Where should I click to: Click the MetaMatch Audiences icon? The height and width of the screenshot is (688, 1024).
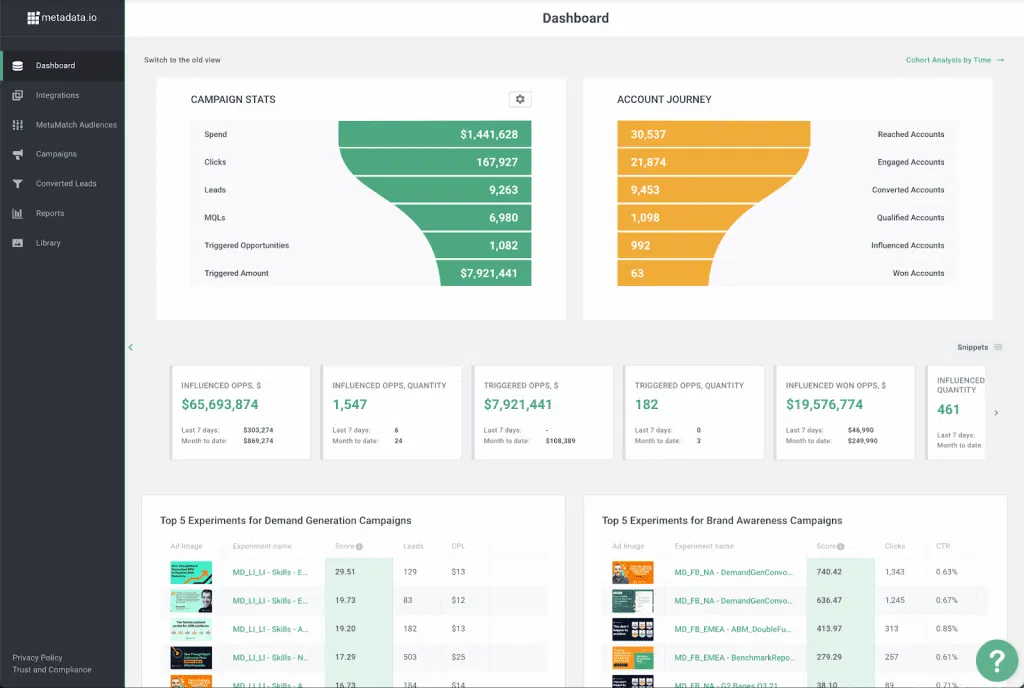coord(18,125)
